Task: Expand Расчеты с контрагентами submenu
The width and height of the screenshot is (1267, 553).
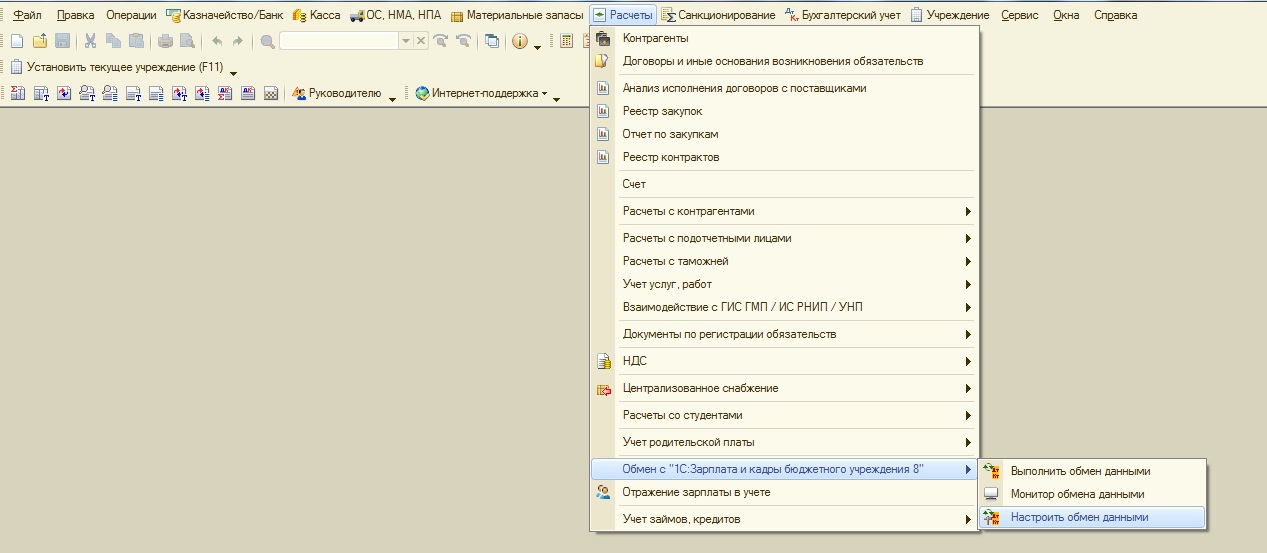Action: click(785, 211)
